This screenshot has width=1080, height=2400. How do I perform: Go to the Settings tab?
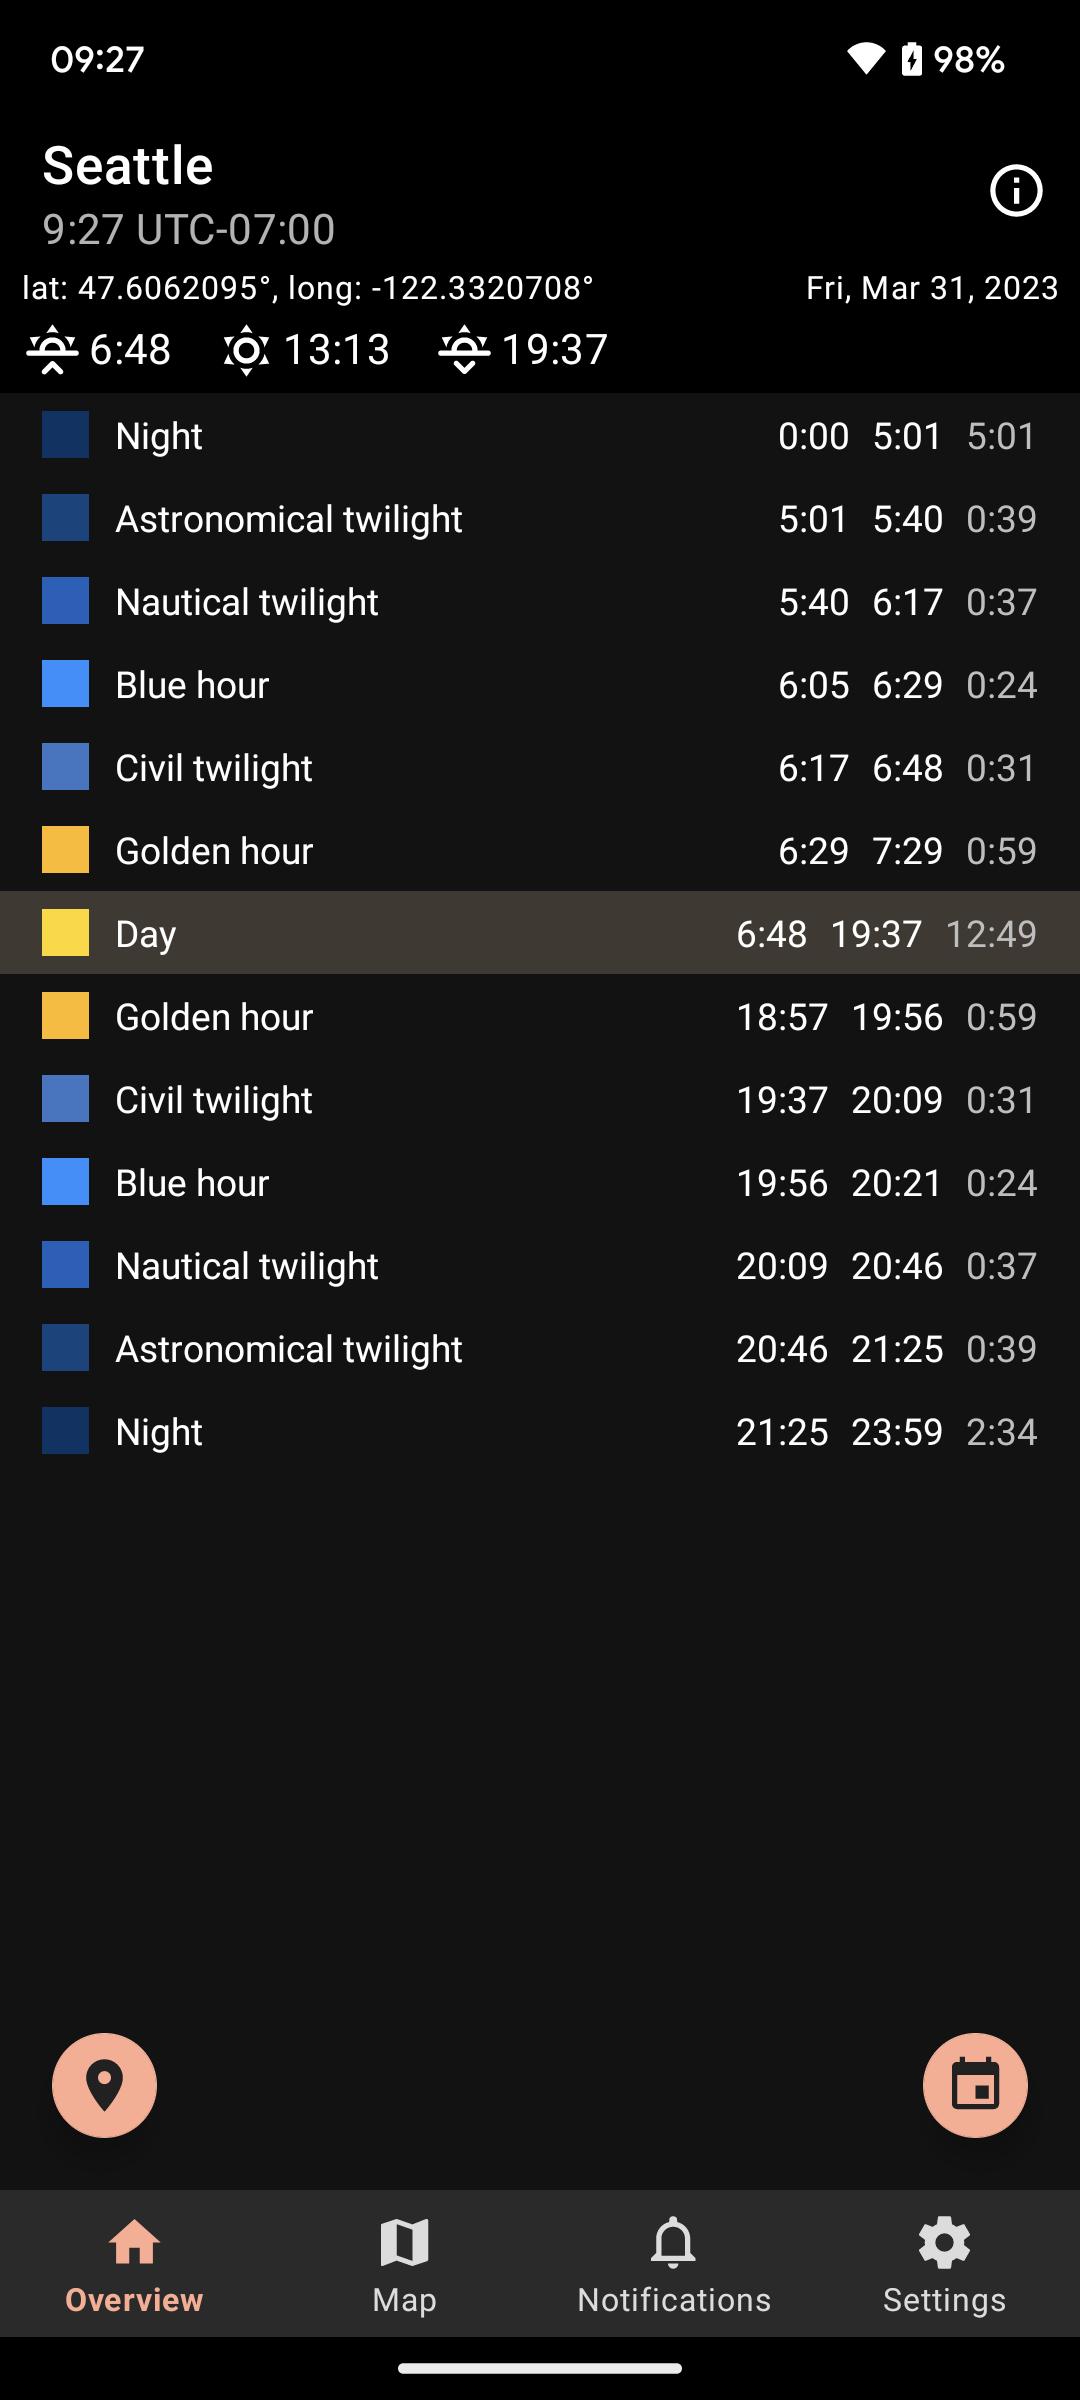tap(944, 2264)
